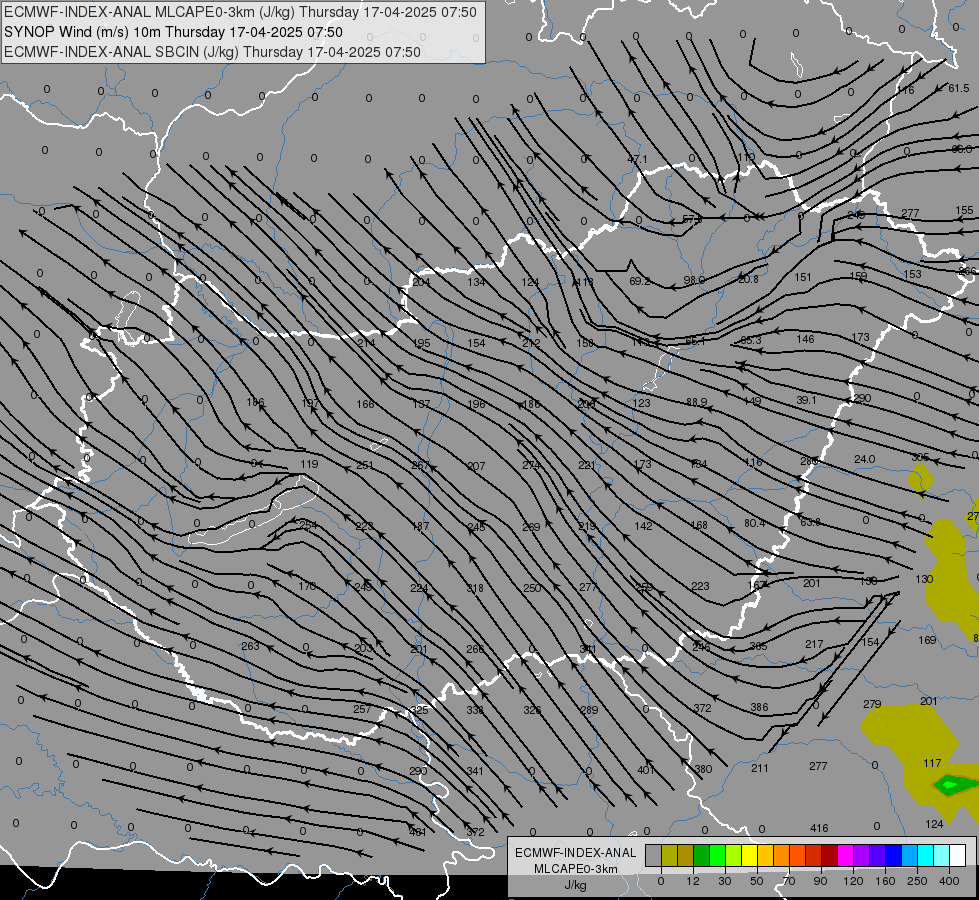
Task: Click the map value 401
Action: coord(646,770)
